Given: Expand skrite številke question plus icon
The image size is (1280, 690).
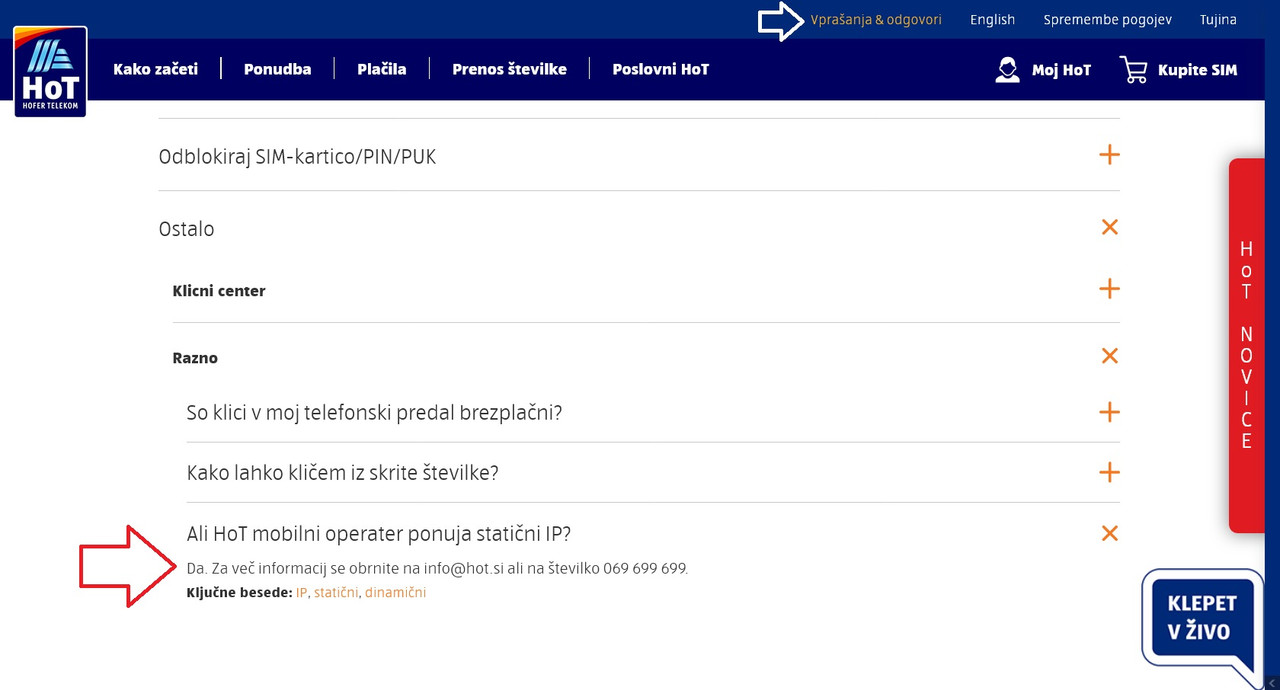Looking at the screenshot, I should [1109, 472].
